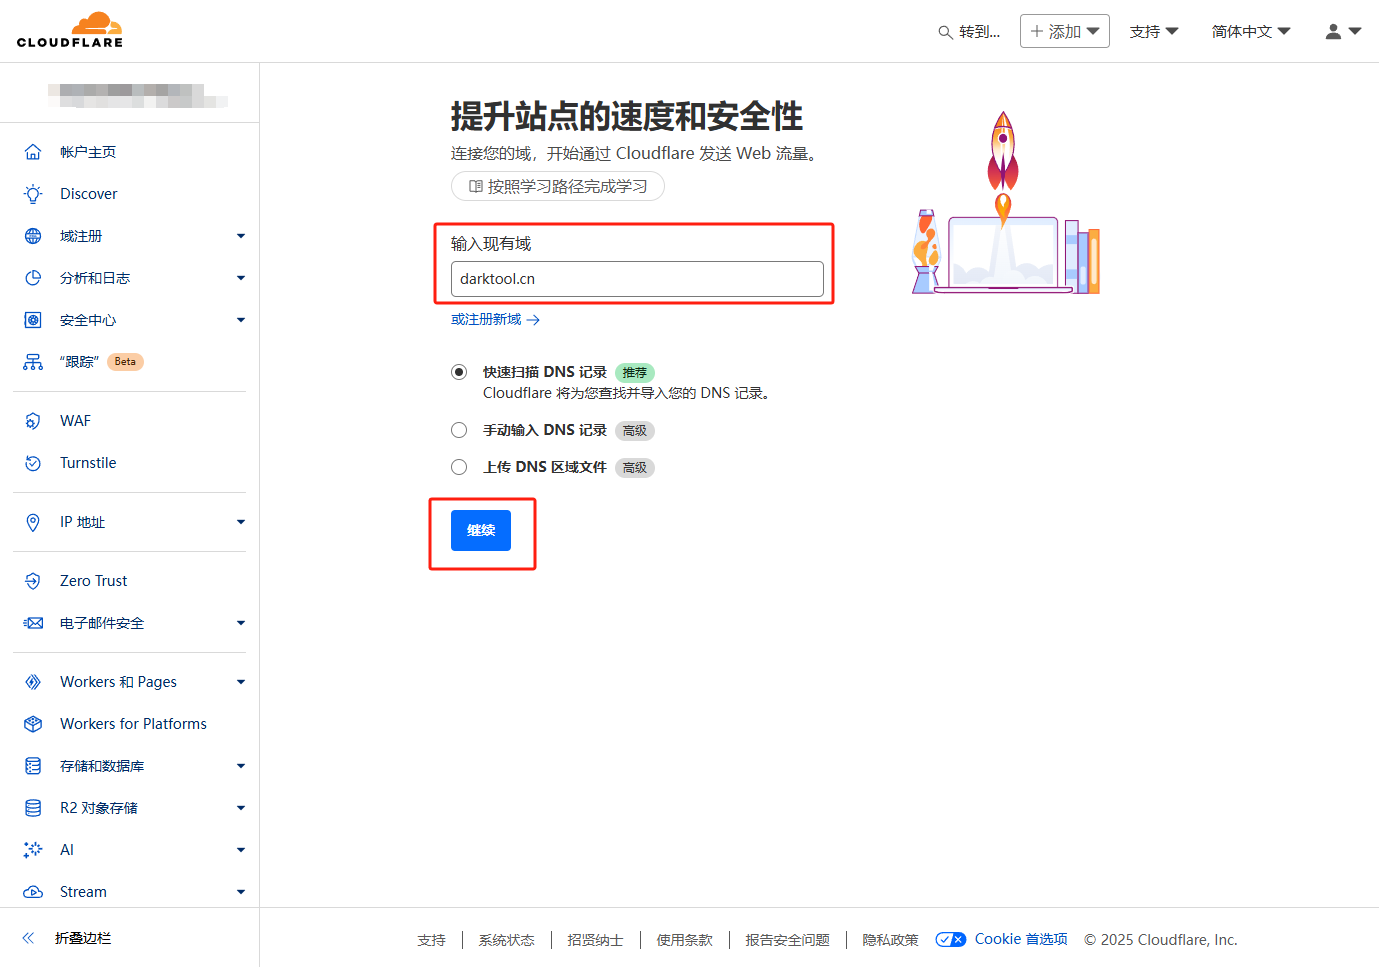The image size is (1379, 967).
Task: Click the double-chevron collapse sidebar icon
Action: [28, 938]
